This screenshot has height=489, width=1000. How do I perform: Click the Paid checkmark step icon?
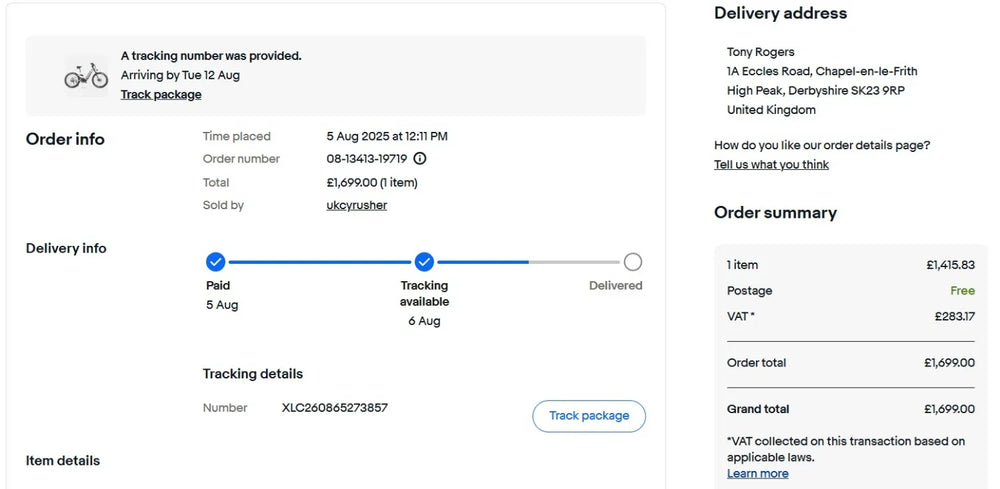(216, 262)
